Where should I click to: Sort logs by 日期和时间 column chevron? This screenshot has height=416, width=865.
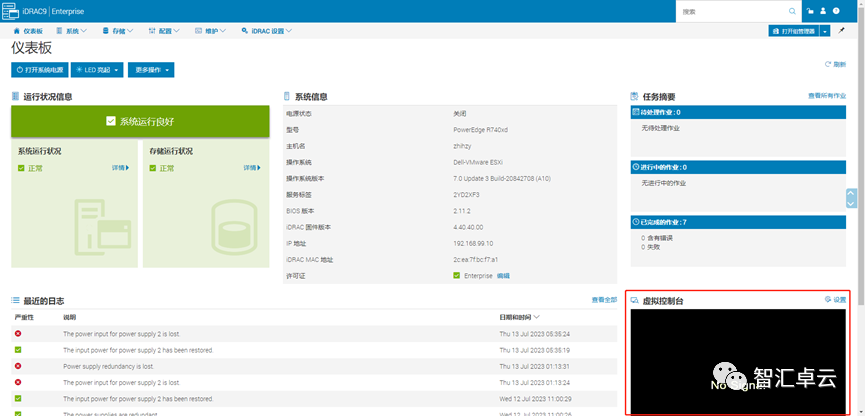coord(536,317)
